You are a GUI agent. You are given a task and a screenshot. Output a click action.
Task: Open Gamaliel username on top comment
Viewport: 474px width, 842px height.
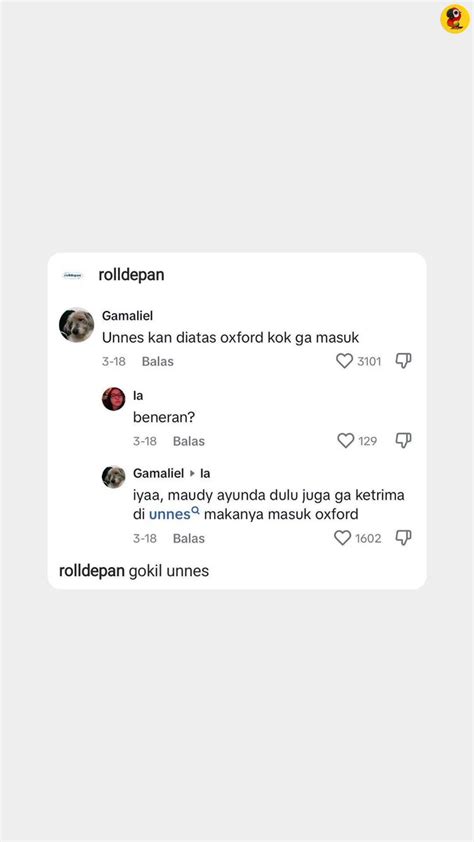pos(127,316)
